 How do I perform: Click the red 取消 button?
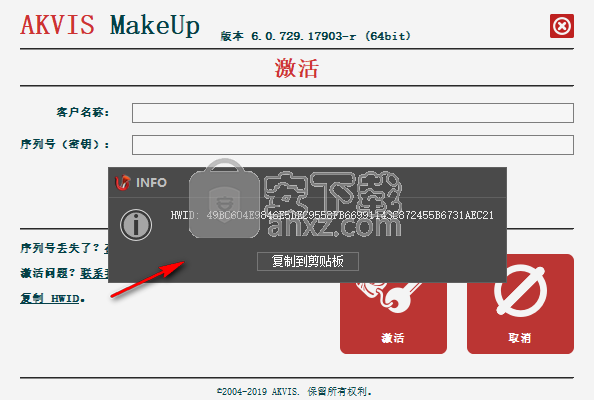520,304
